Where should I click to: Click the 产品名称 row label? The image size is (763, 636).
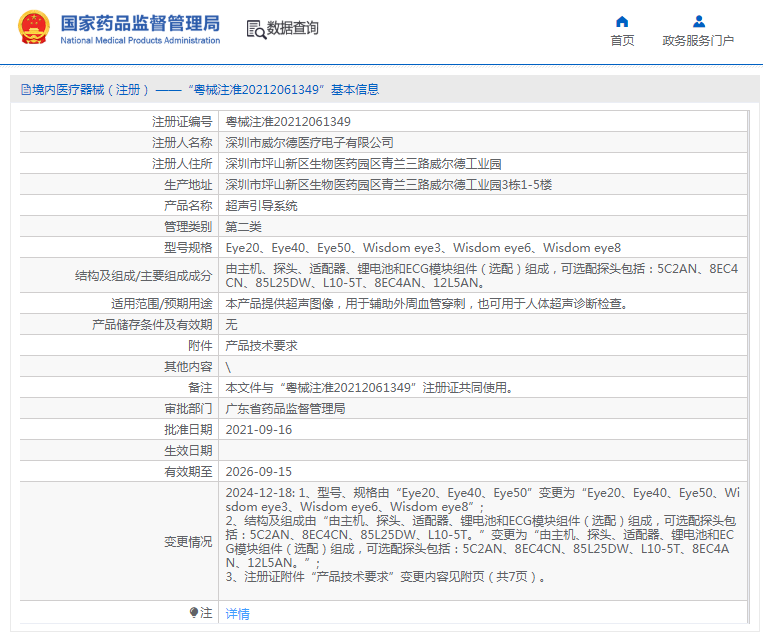coord(188,206)
